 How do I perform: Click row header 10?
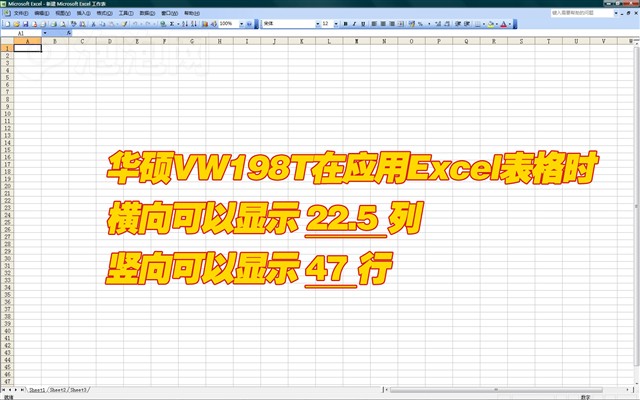7,113
